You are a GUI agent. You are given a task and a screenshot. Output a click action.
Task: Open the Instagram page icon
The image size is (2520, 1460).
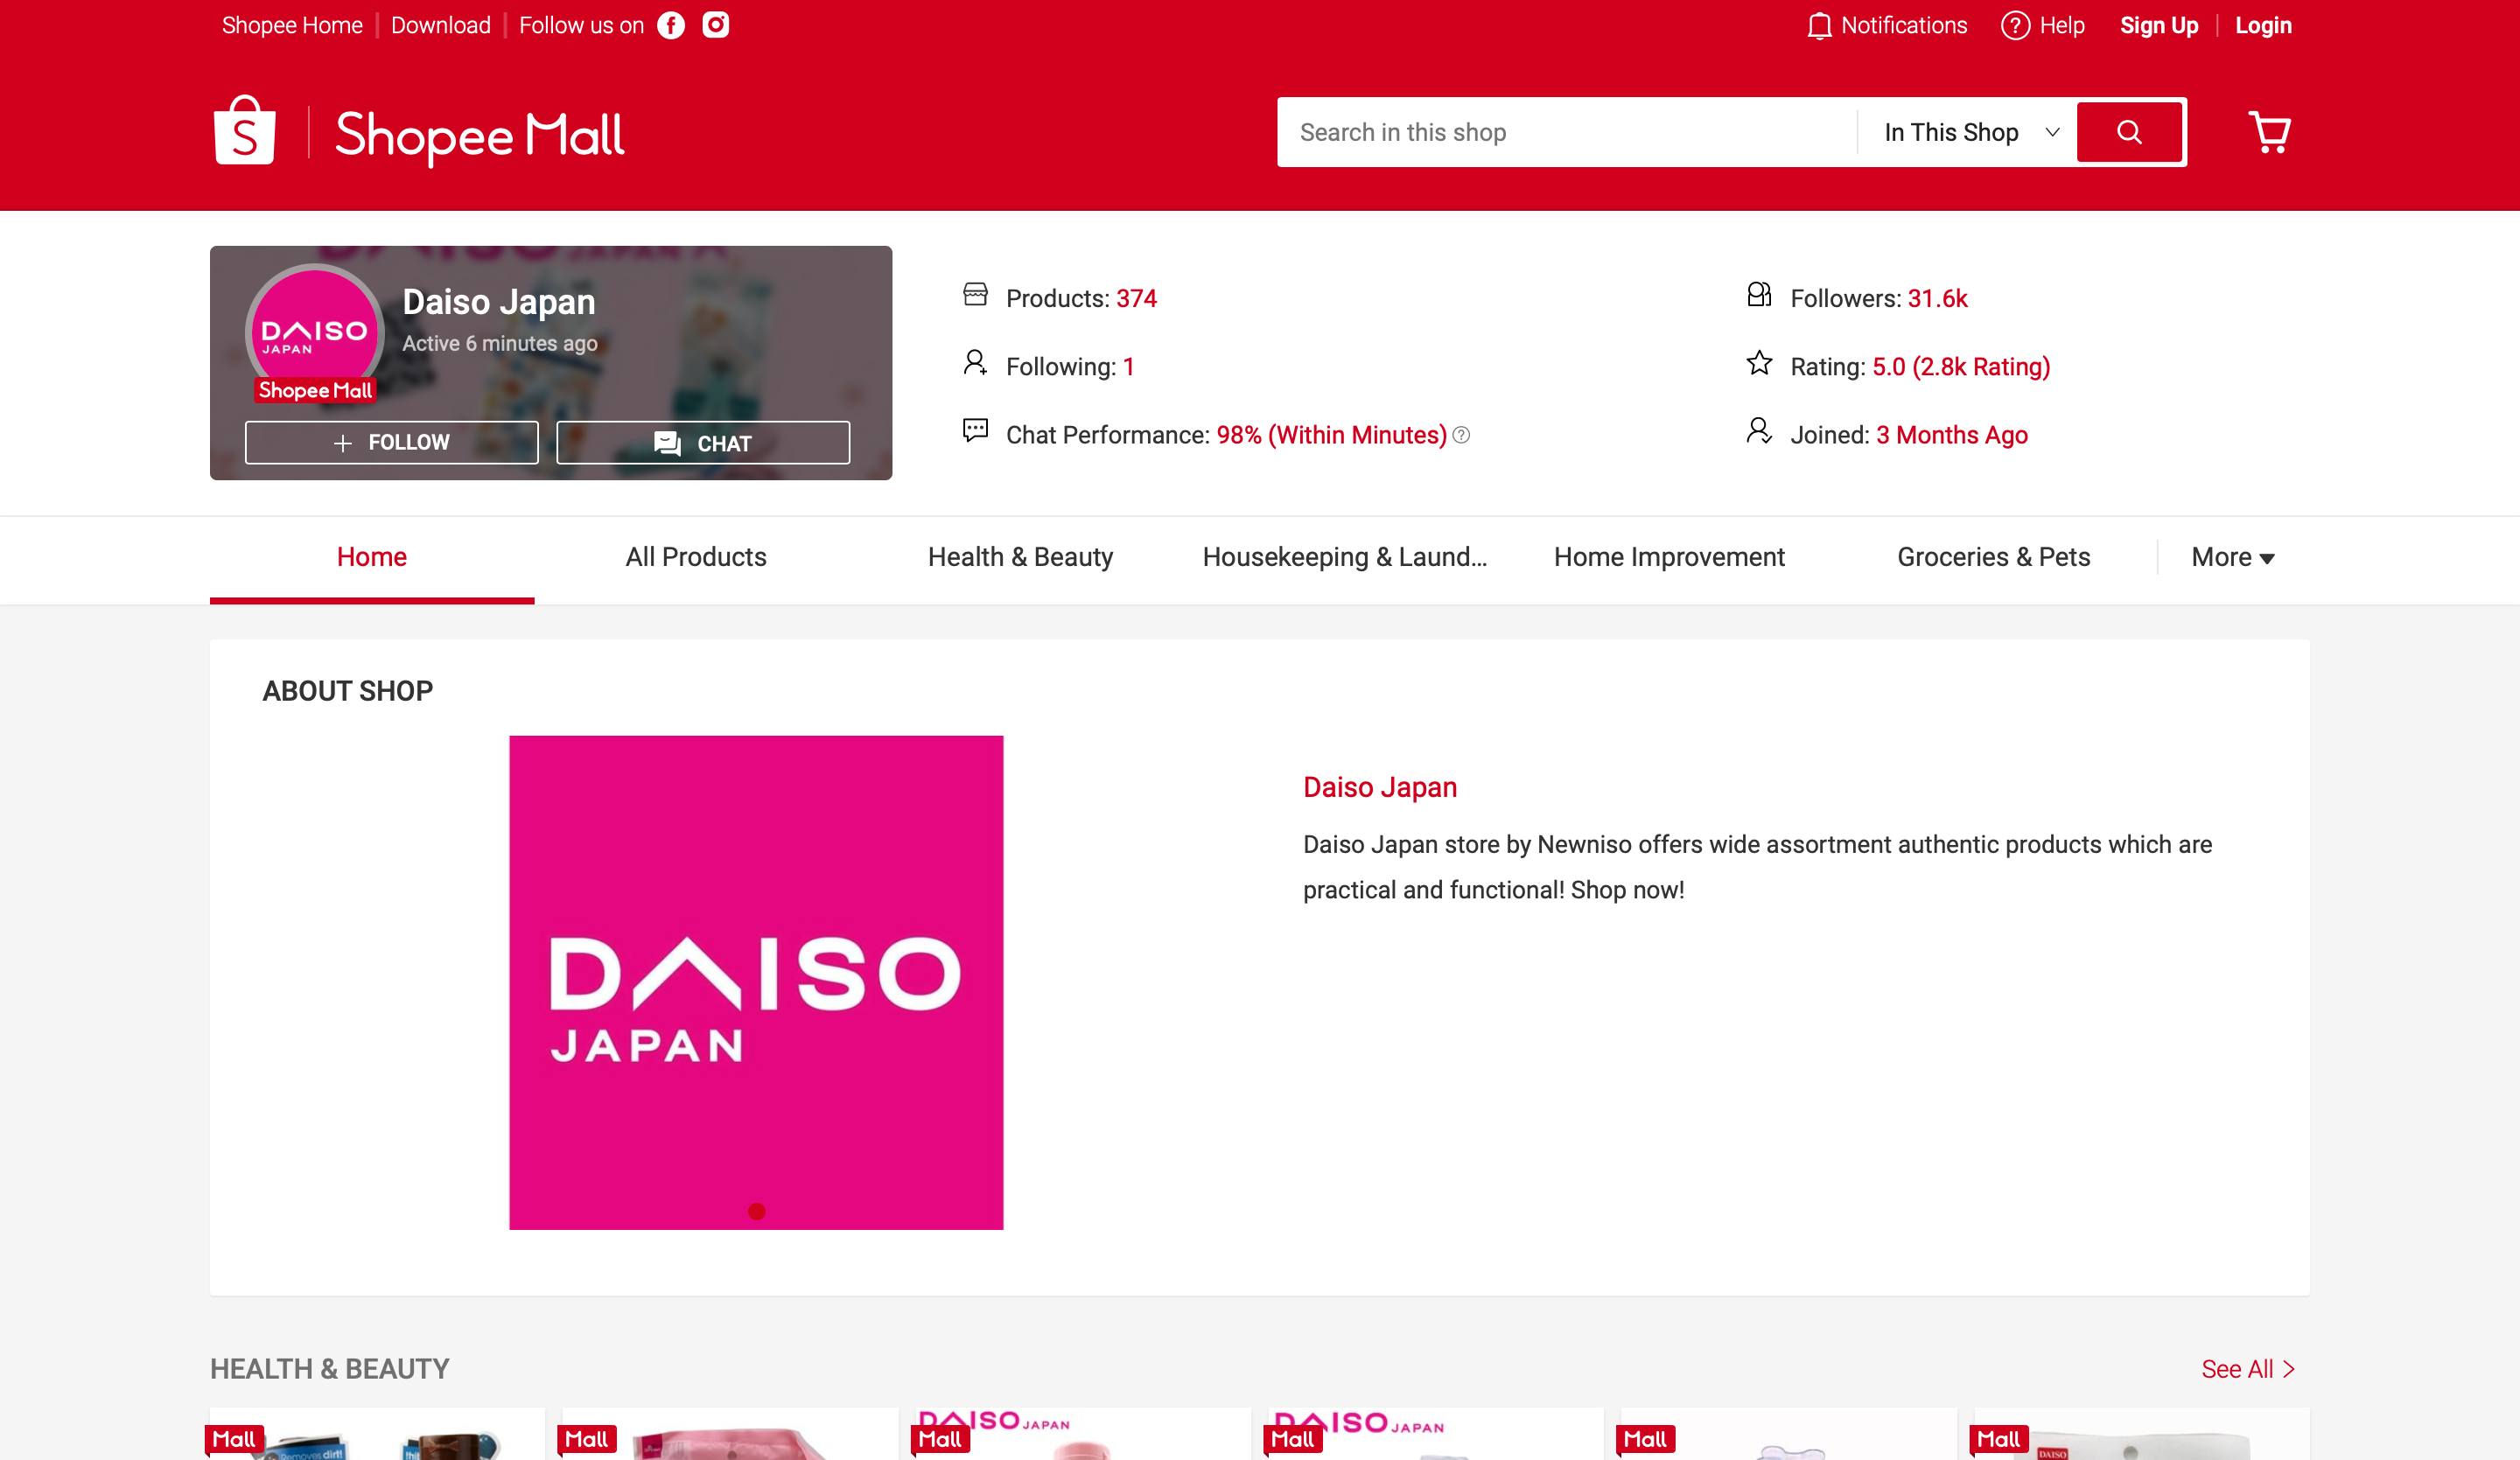(x=715, y=25)
